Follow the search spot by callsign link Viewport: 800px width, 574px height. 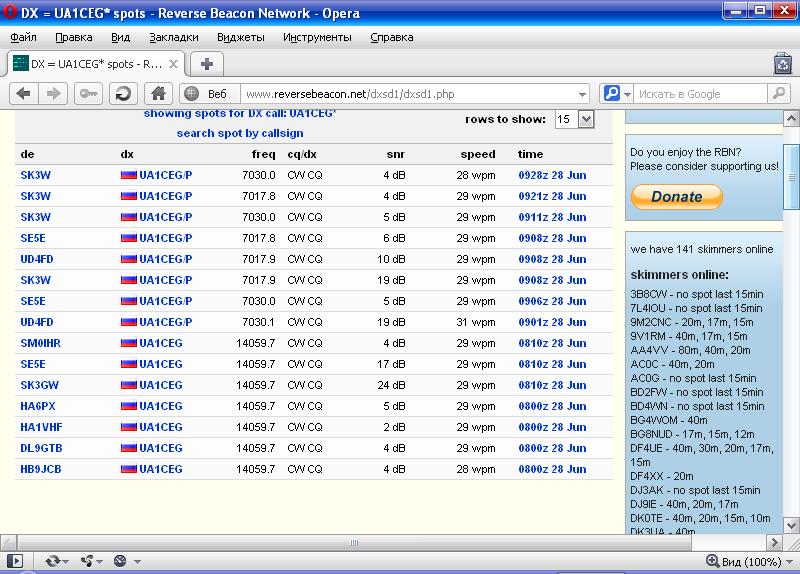[x=240, y=133]
